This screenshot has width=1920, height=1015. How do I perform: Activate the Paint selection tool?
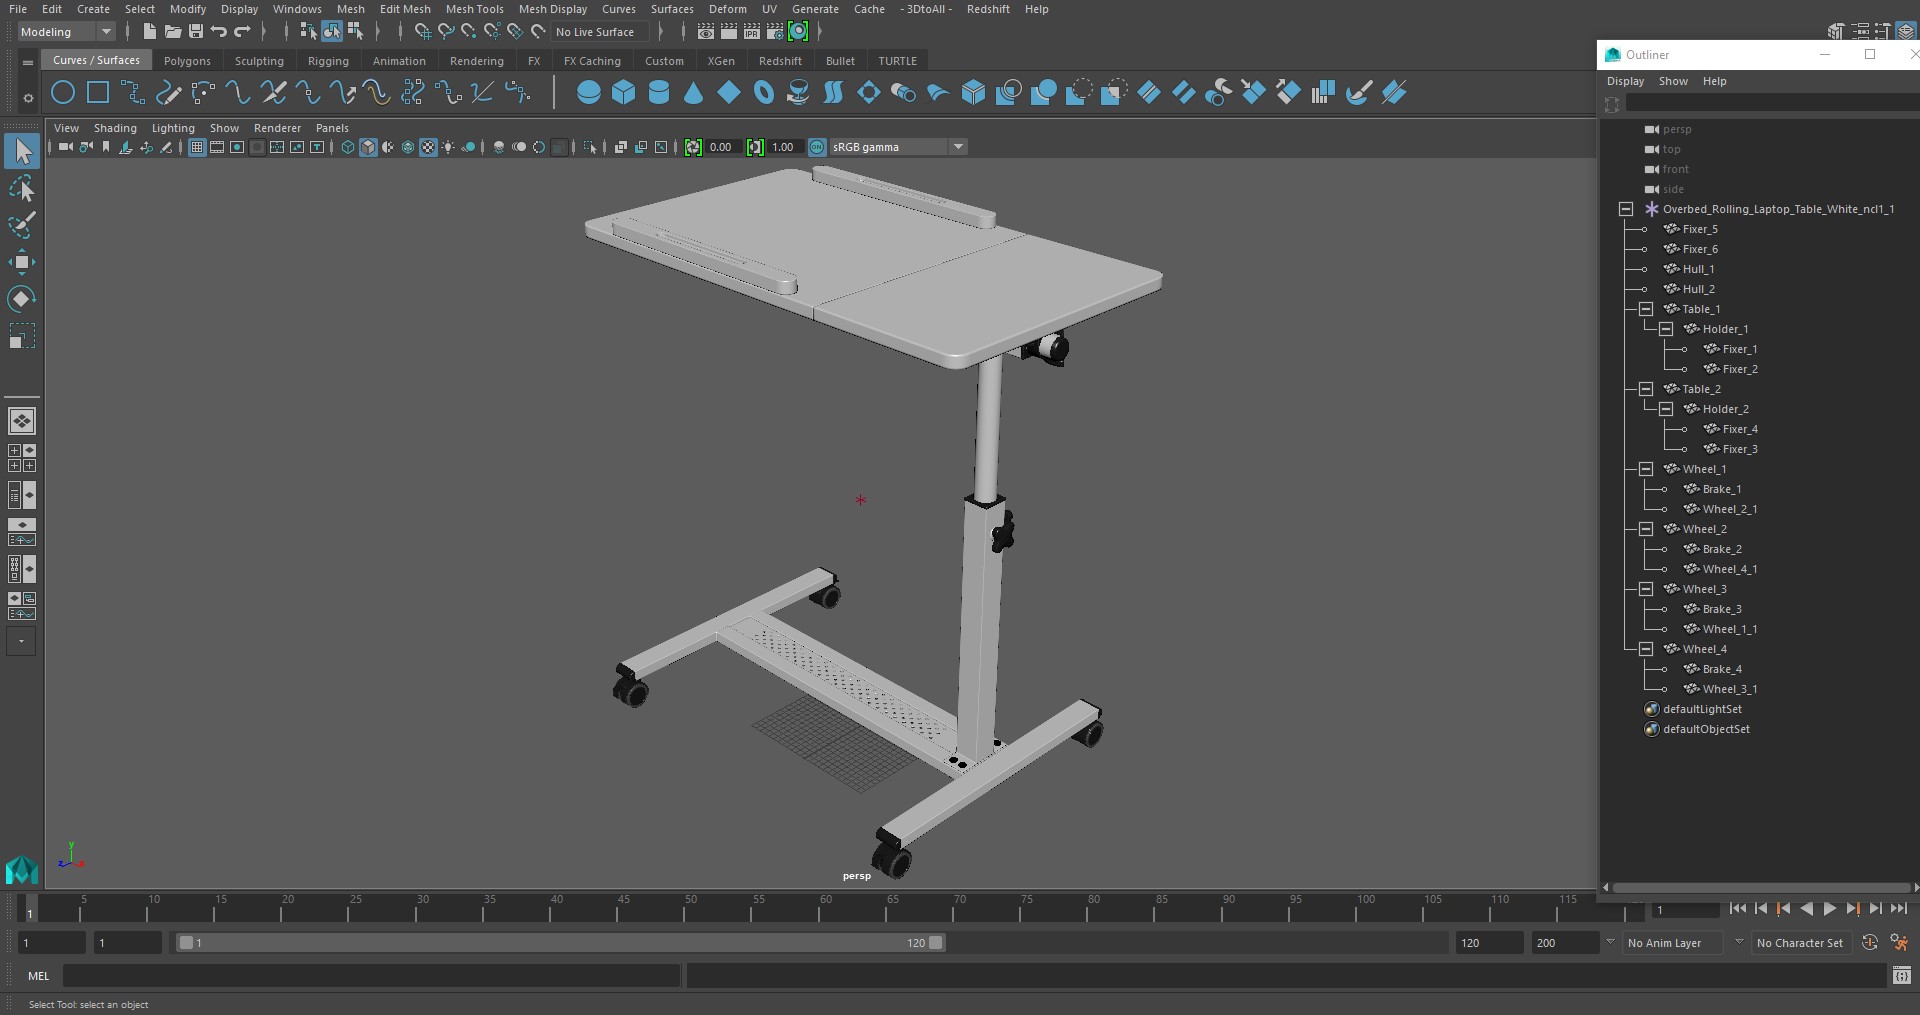click(22, 225)
